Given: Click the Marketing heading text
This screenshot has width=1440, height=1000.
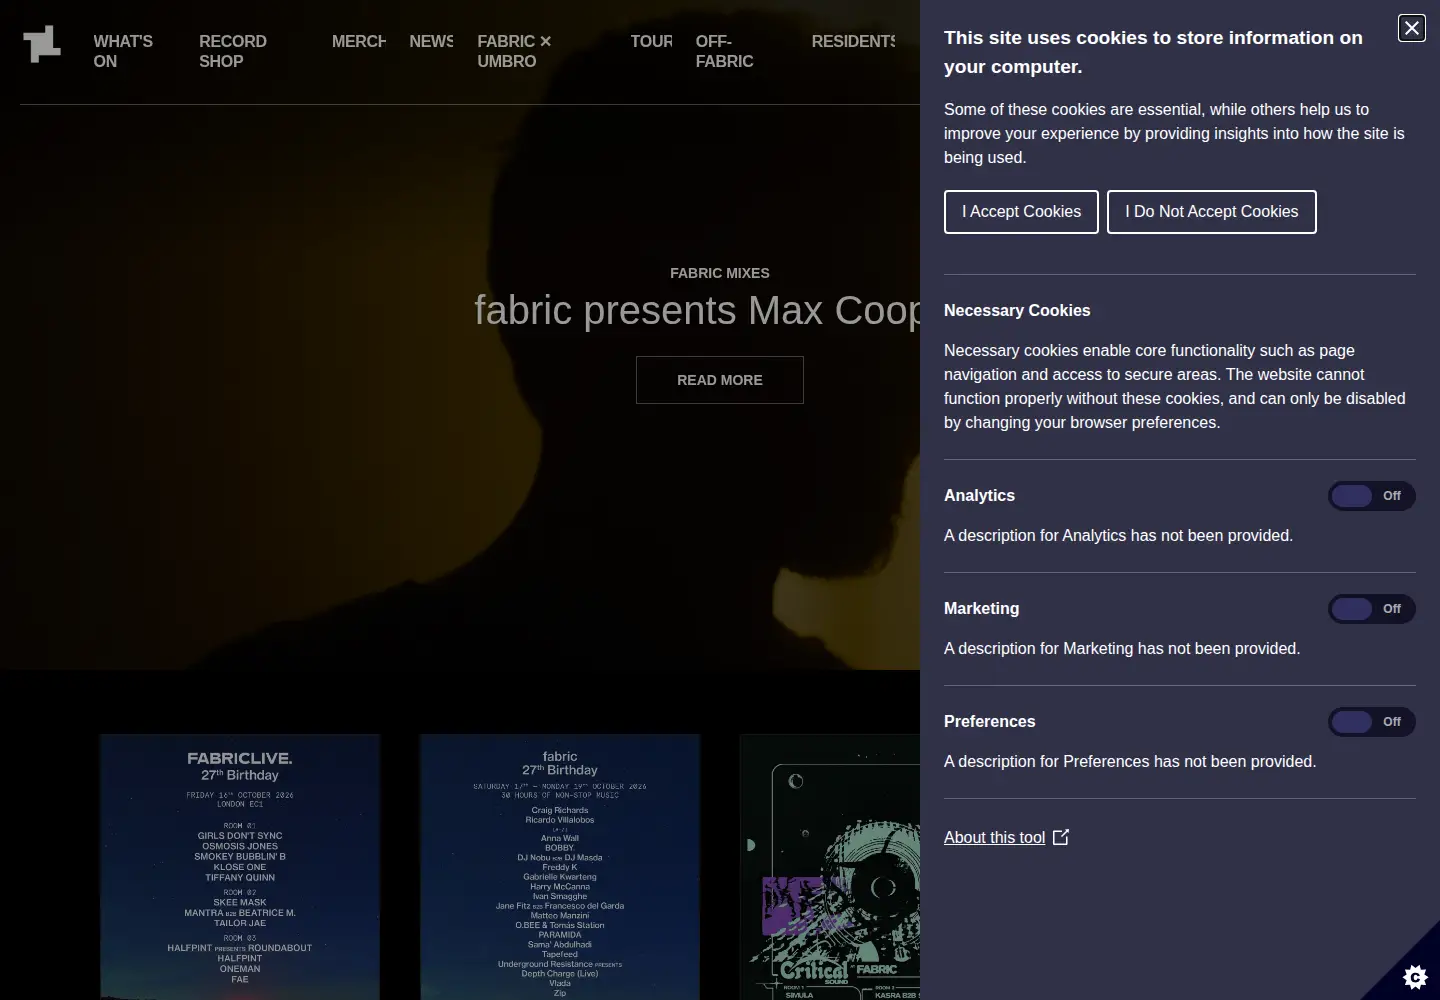Looking at the screenshot, I should [x=981, y=609].
